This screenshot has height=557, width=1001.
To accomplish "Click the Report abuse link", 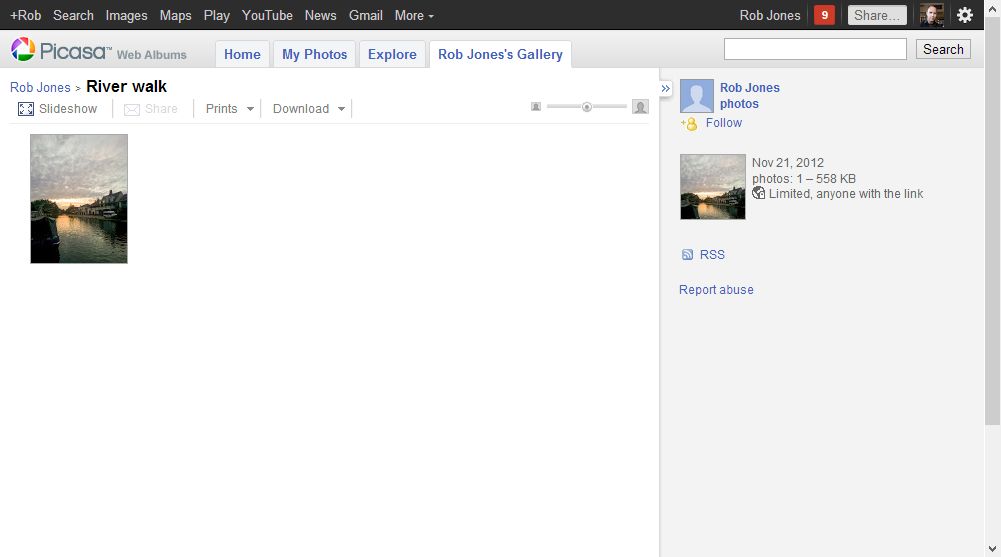I will coord(716,290).
